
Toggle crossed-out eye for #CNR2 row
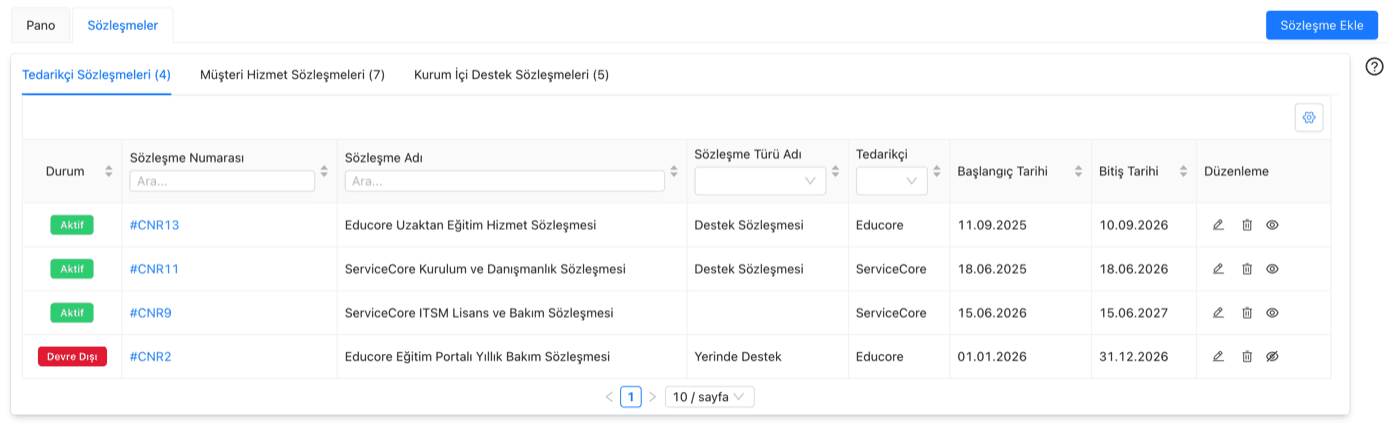point(1273,356)
